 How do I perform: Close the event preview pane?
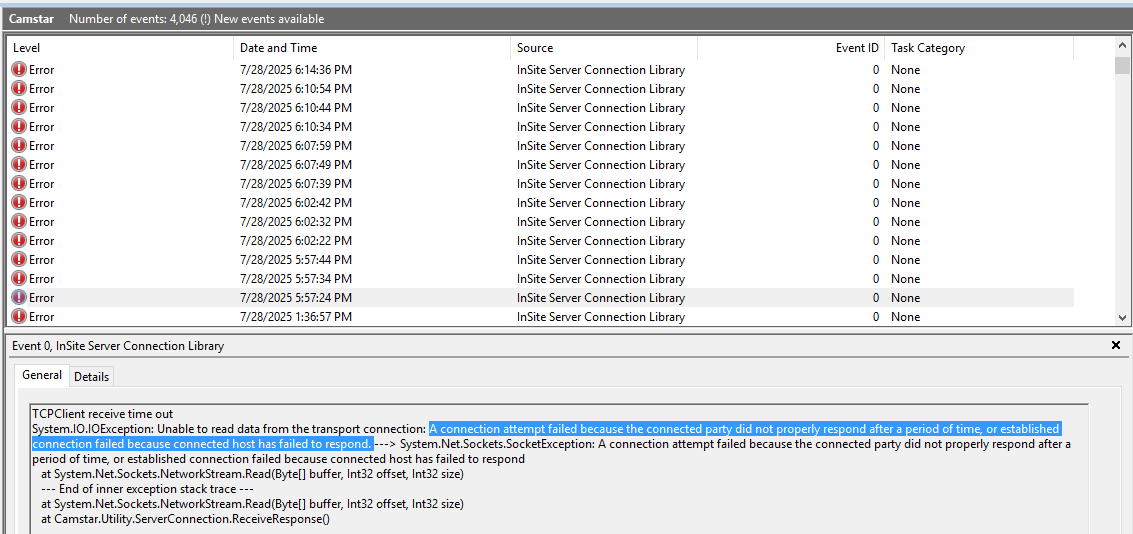click(1116, 345)
